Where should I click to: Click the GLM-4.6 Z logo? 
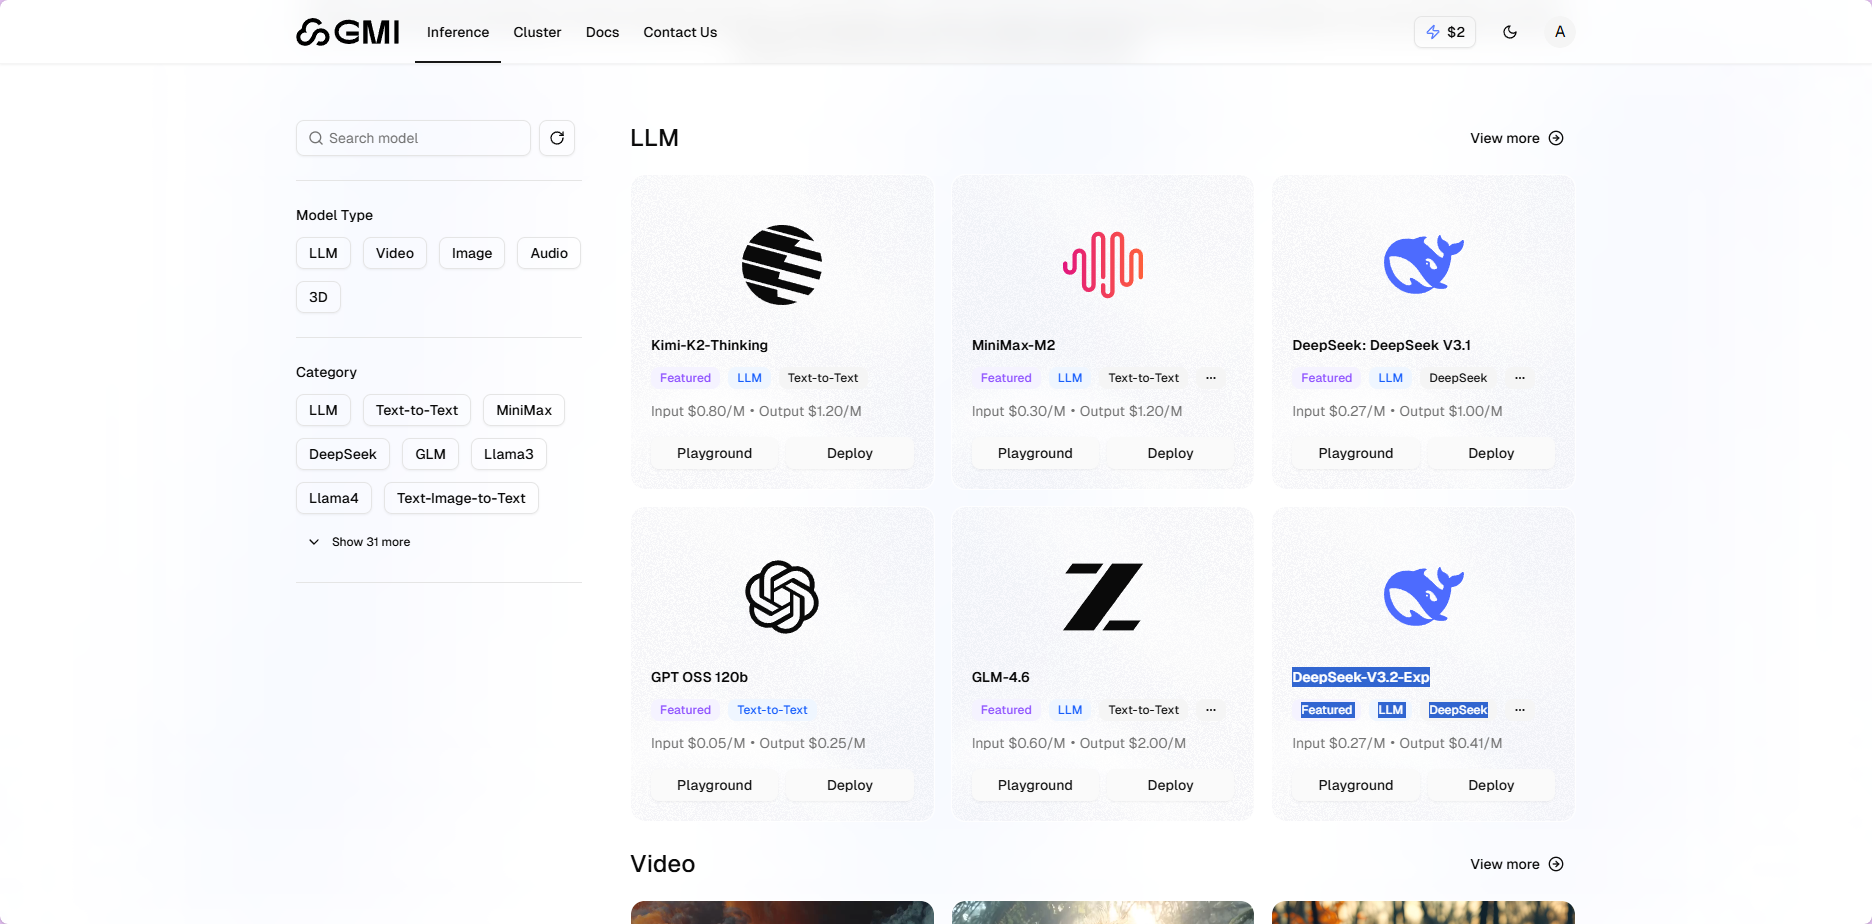click(1103, 597)
